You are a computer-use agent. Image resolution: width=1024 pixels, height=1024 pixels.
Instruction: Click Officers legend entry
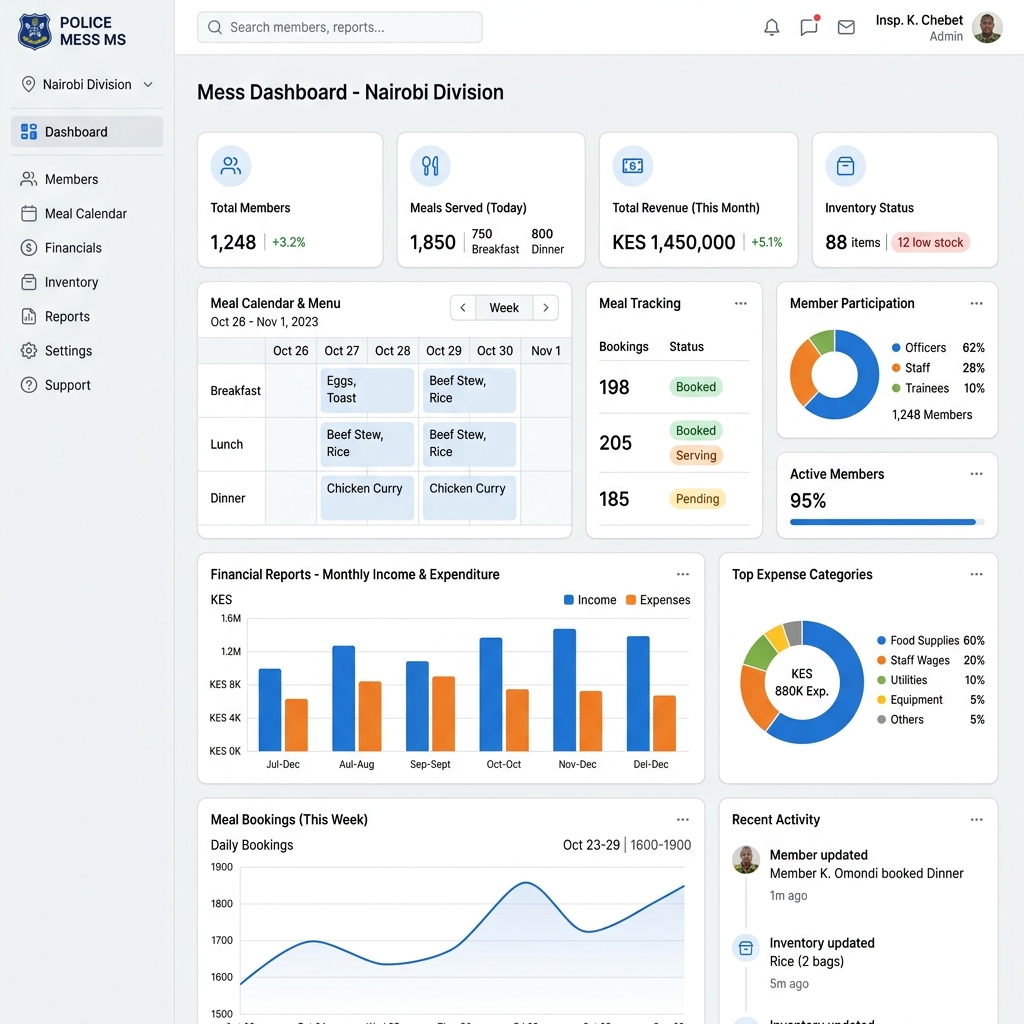[938, 347]
